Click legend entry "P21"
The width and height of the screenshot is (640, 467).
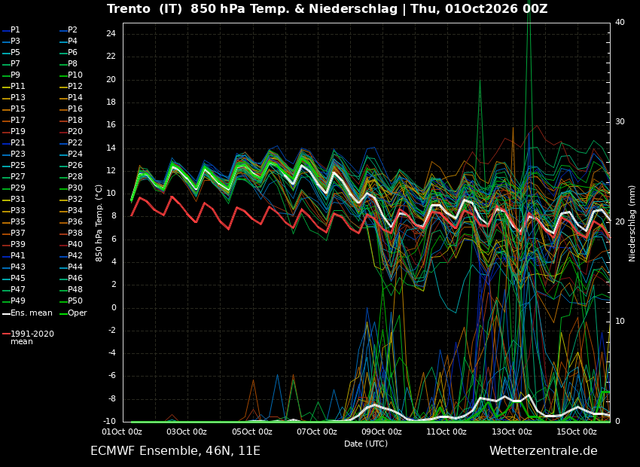point(13,143)
